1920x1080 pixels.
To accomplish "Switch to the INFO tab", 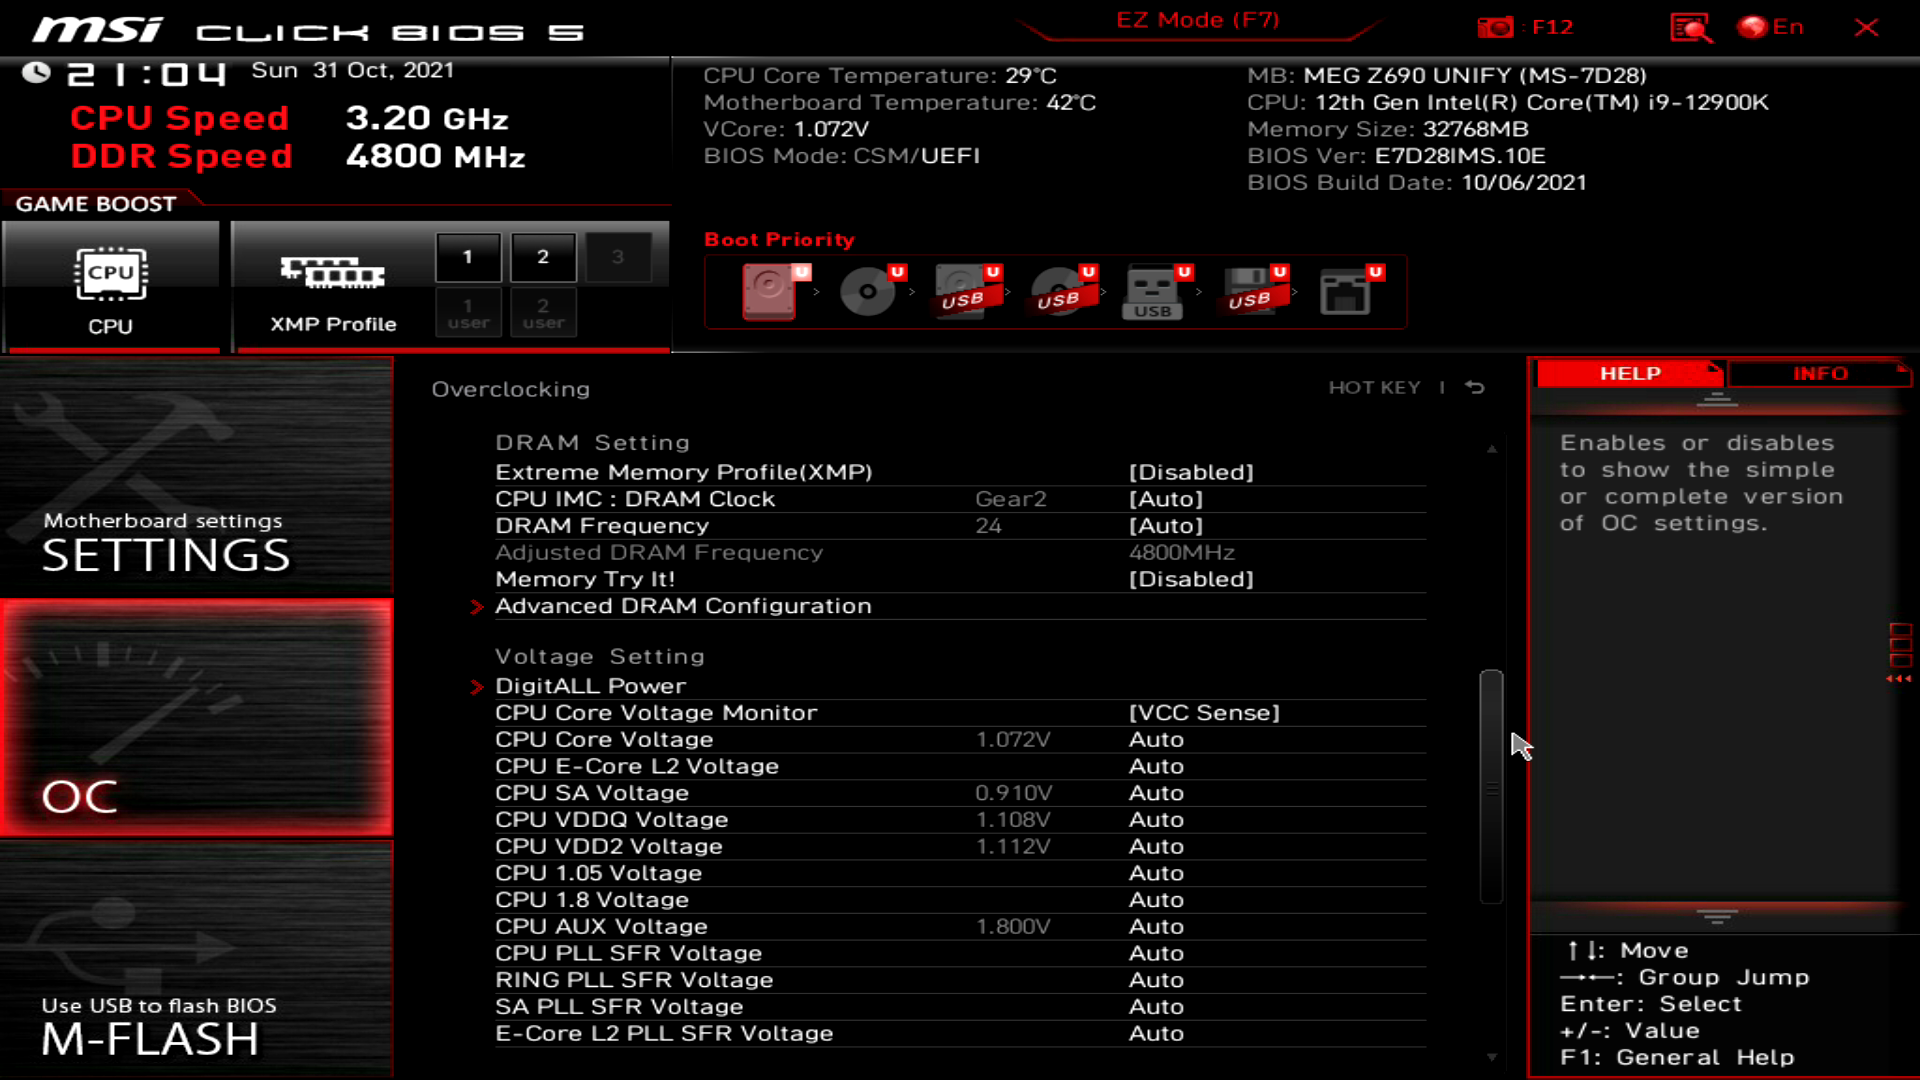I will click(1822, 373).
